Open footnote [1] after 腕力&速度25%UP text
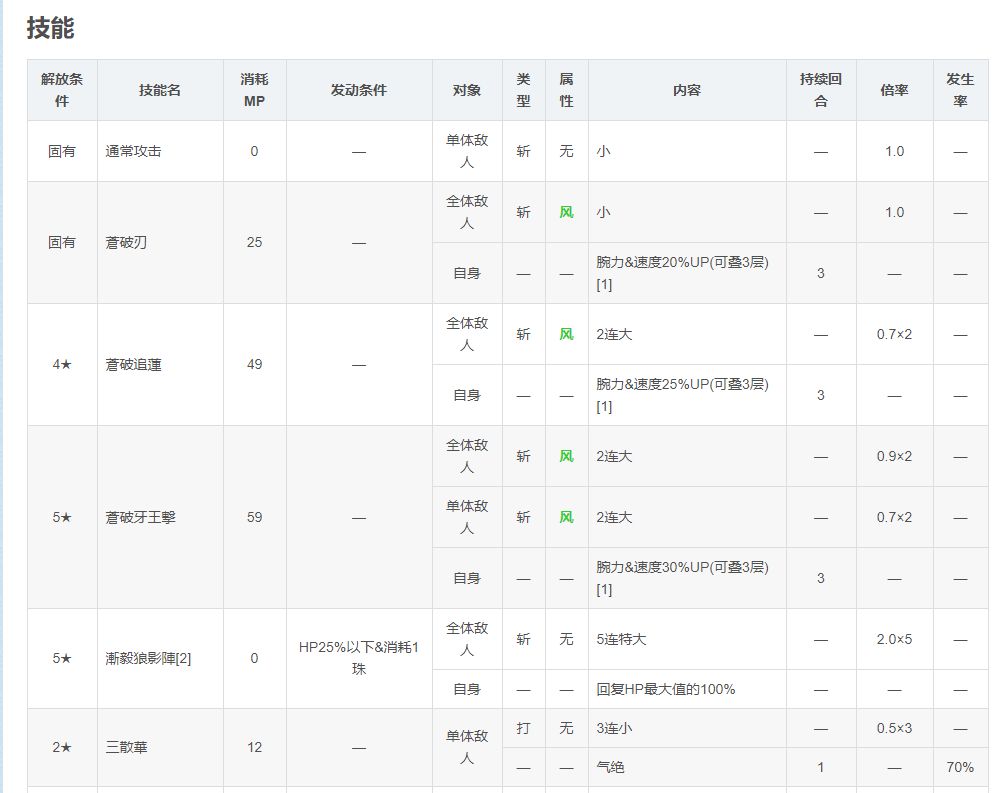 pos(604,407)
